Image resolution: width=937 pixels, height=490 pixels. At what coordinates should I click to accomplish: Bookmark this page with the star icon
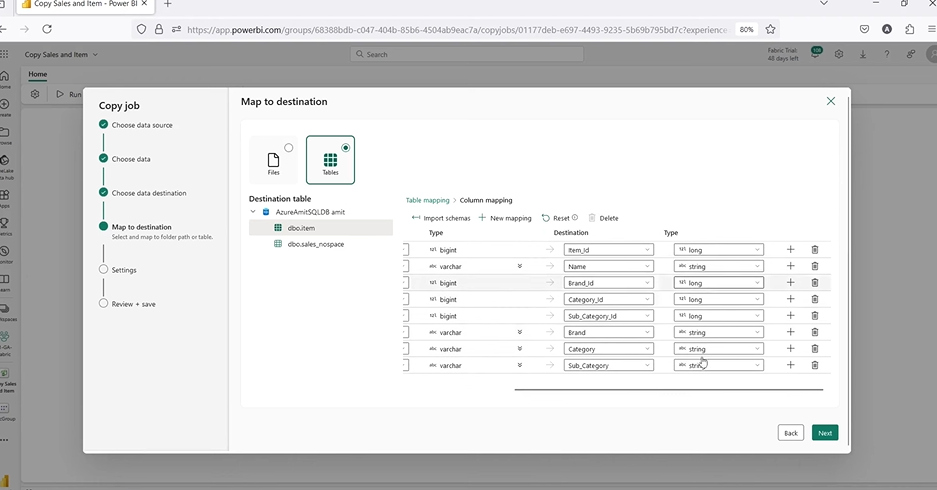770,29
